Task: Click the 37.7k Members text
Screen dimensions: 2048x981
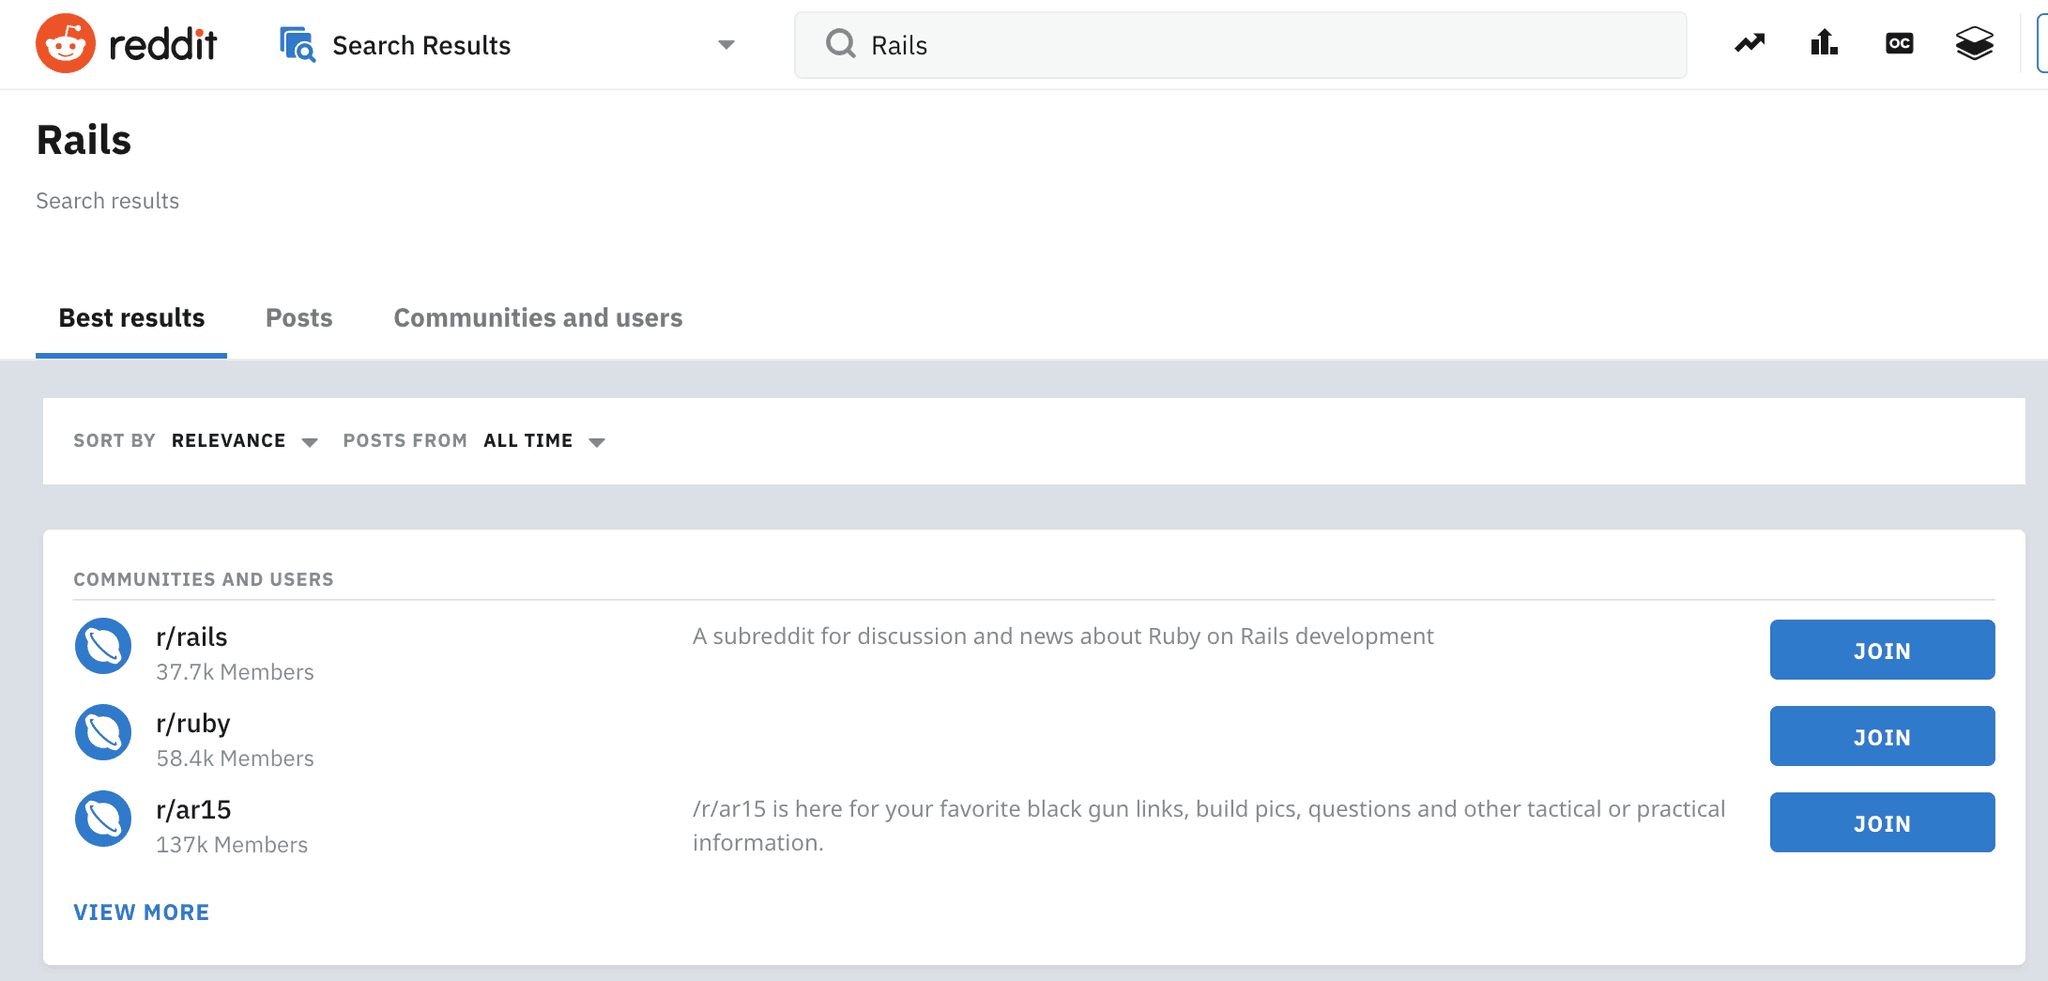Action: pos(235,672)
